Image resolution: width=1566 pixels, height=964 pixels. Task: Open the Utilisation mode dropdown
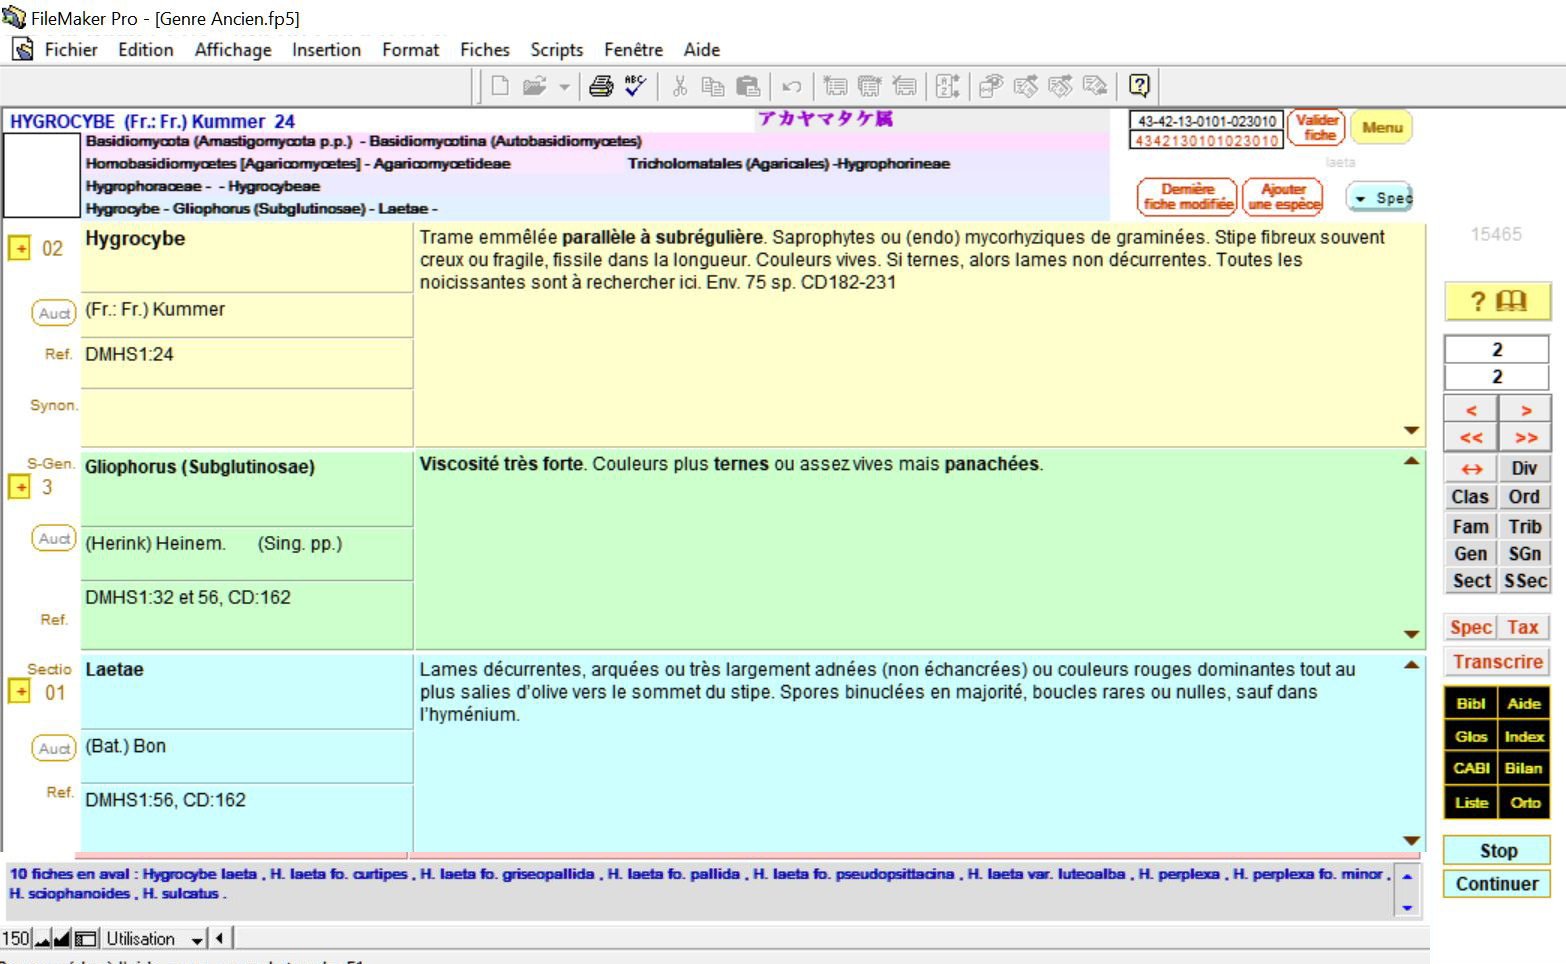click(x=155, y=939)
